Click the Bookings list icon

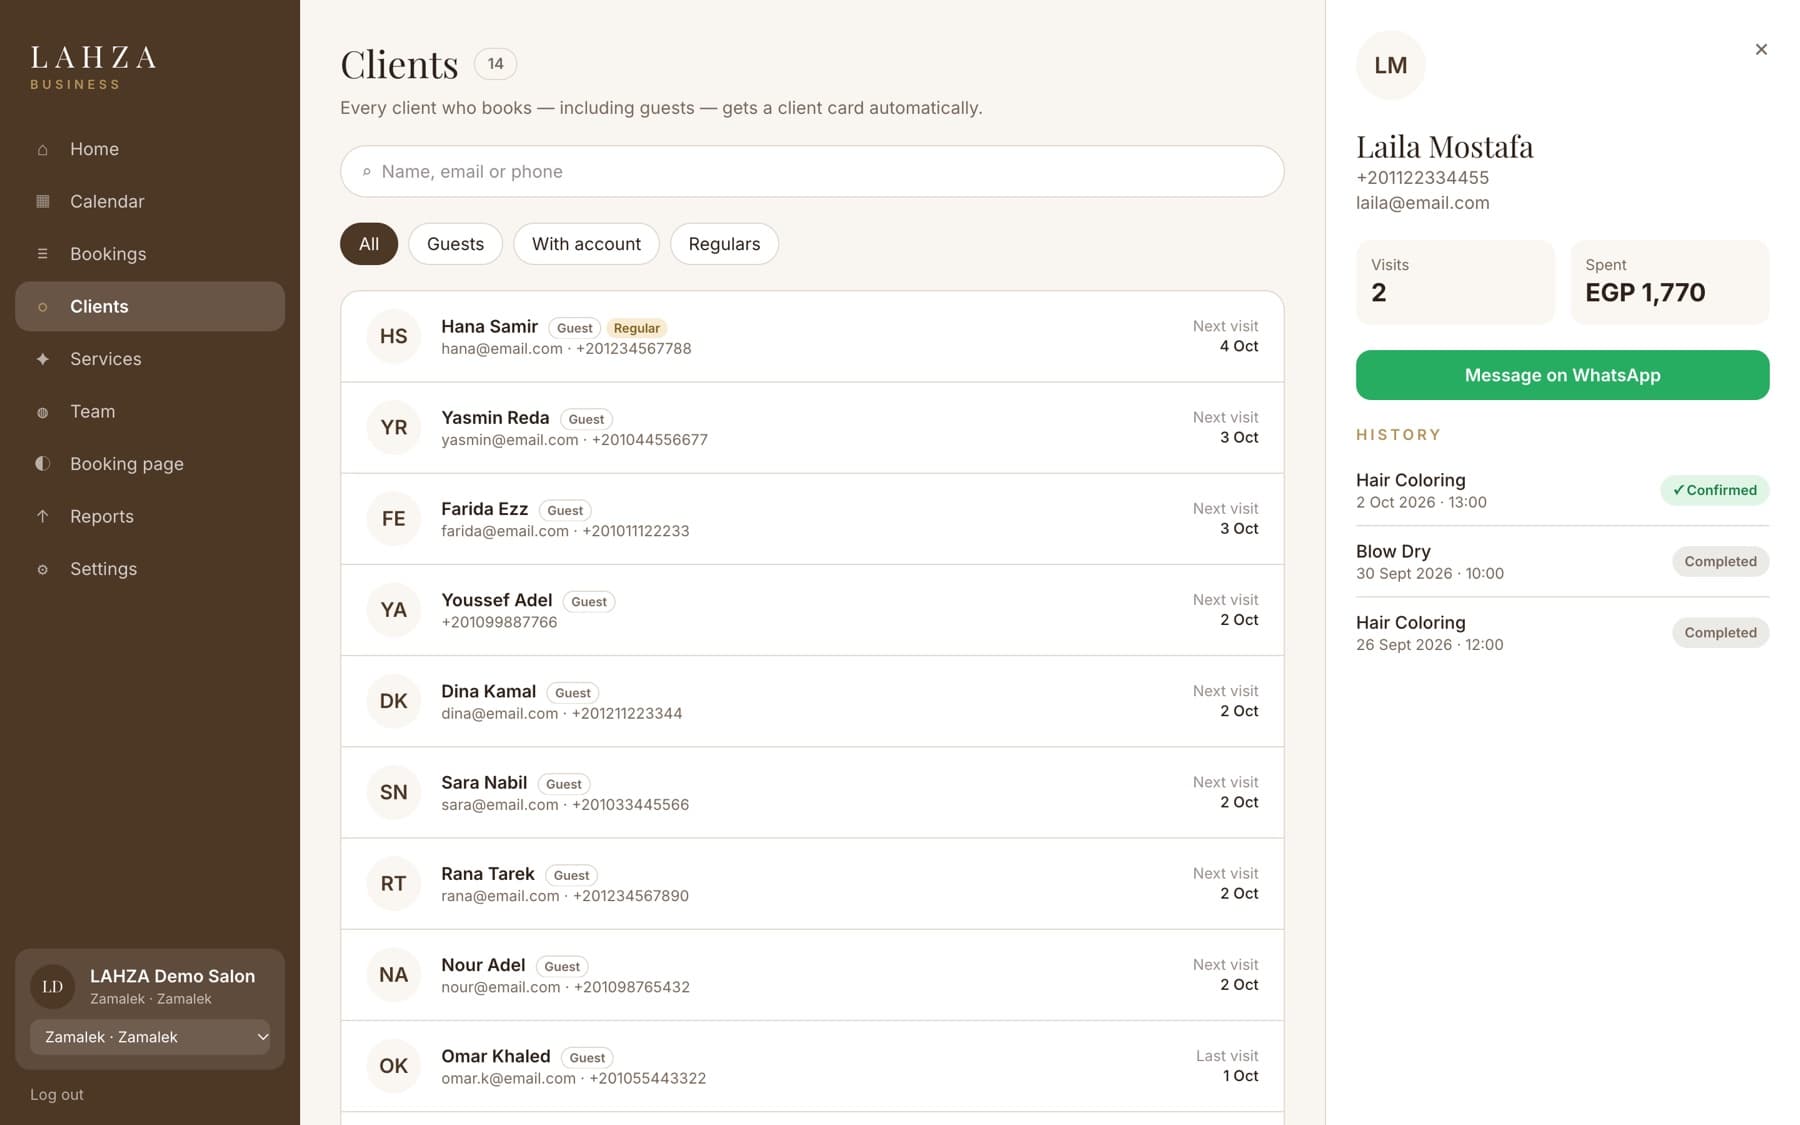click(42, 254)
